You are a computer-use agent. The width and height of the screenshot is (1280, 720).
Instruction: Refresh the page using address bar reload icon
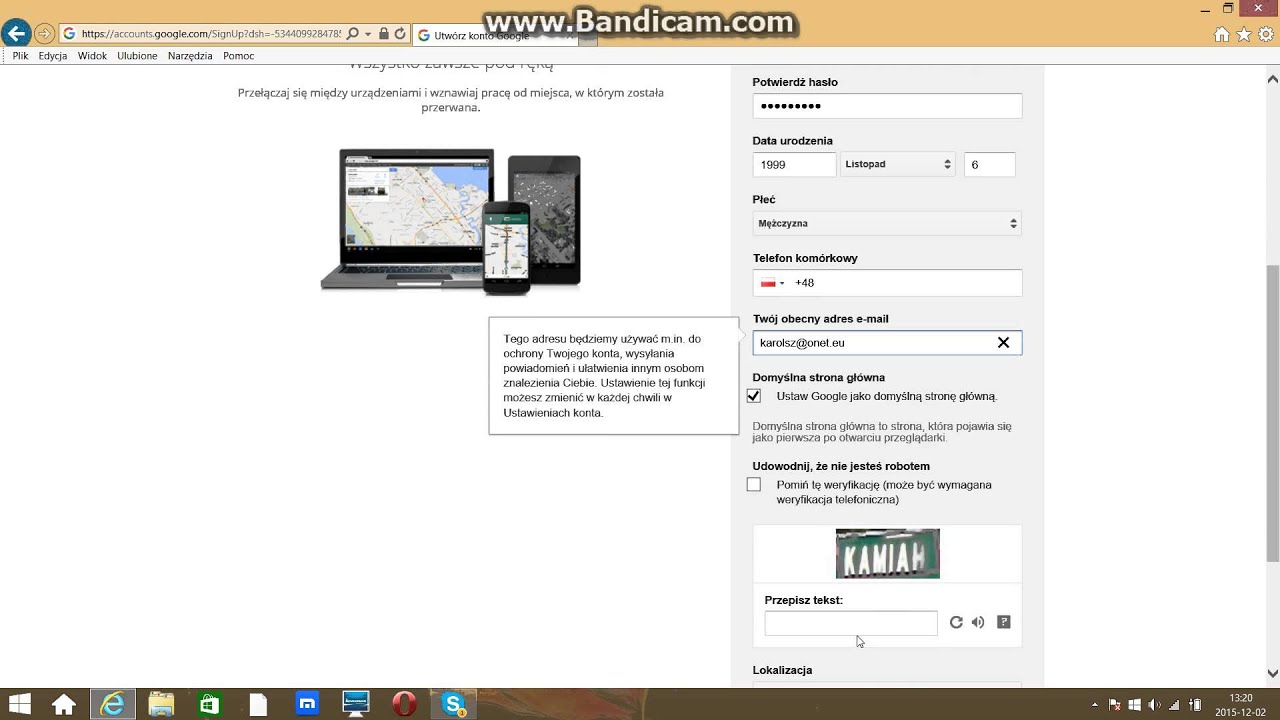click(400, 34)
